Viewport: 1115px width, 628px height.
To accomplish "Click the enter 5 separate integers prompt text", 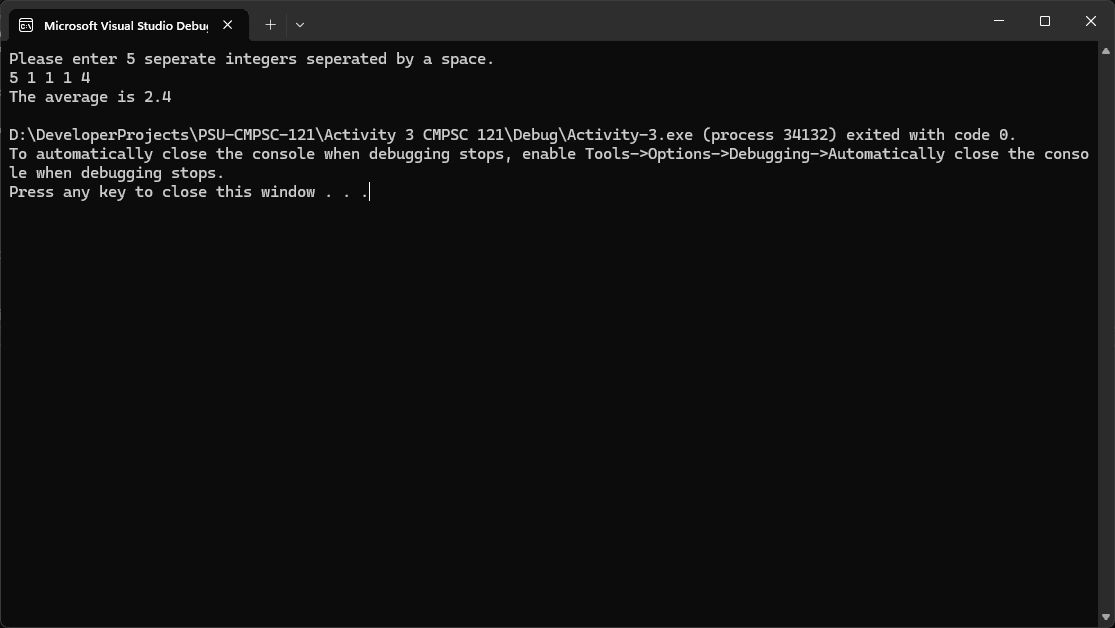I will point(250,58).
